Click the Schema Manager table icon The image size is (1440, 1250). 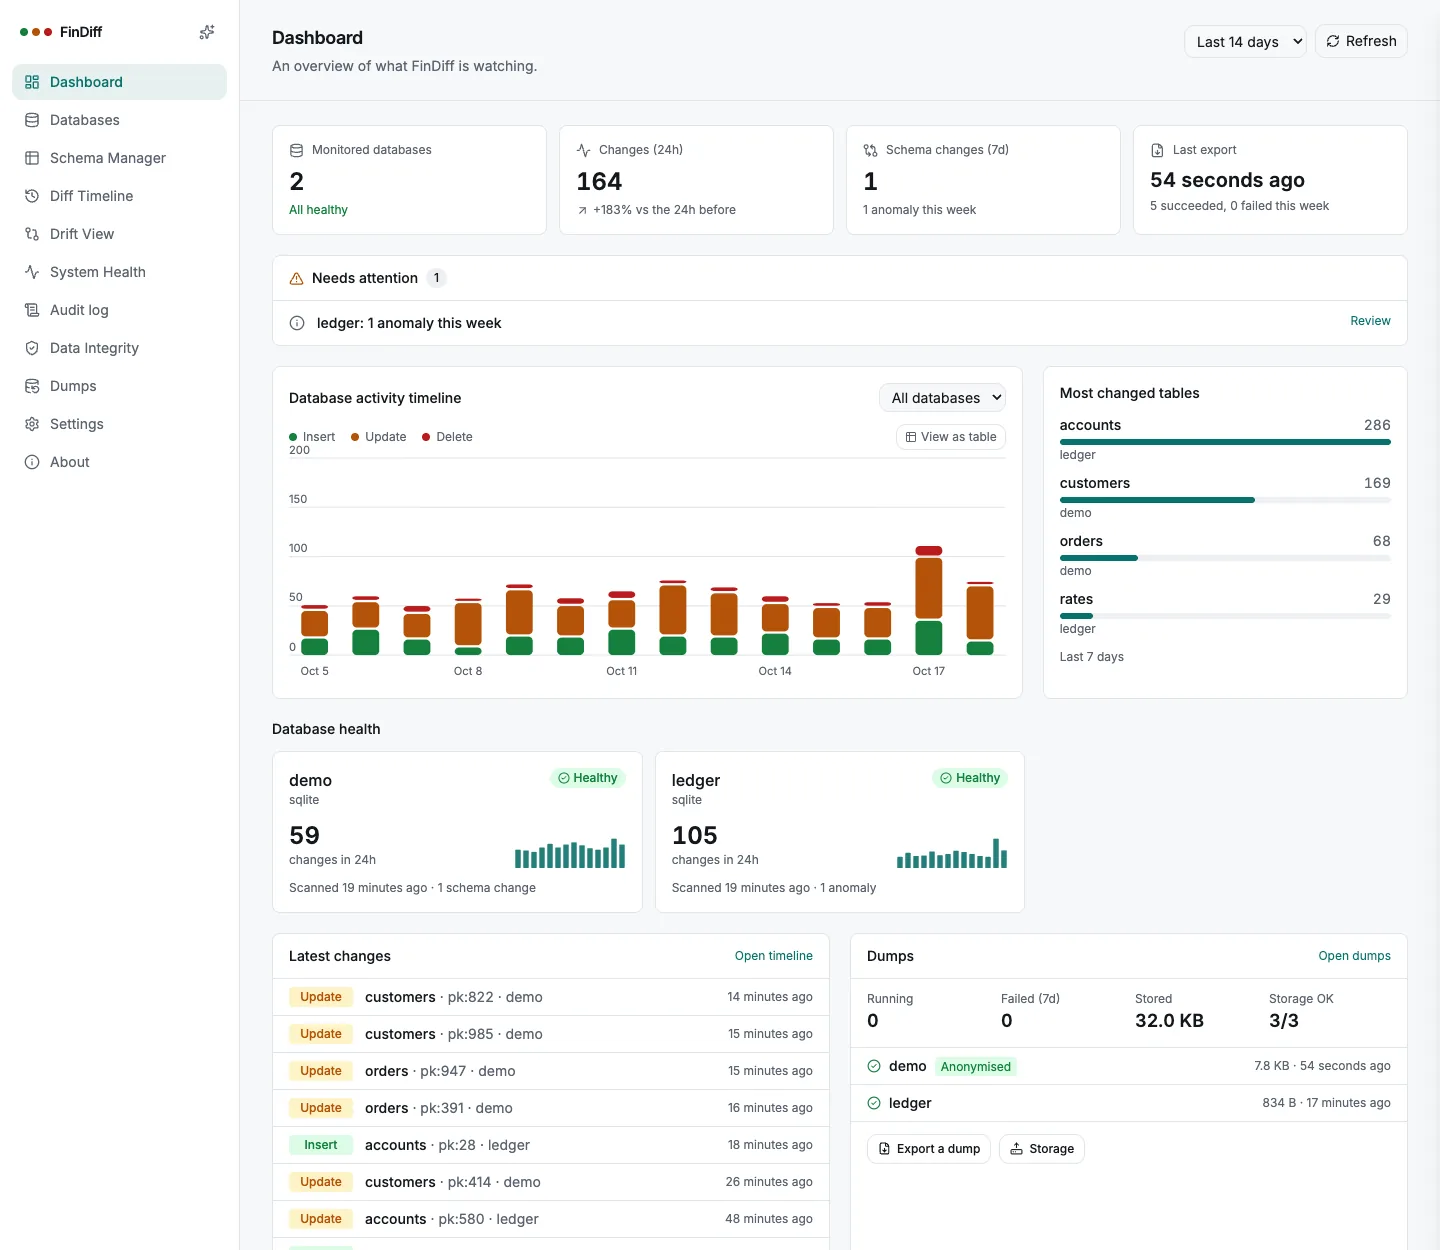[32, 158]
